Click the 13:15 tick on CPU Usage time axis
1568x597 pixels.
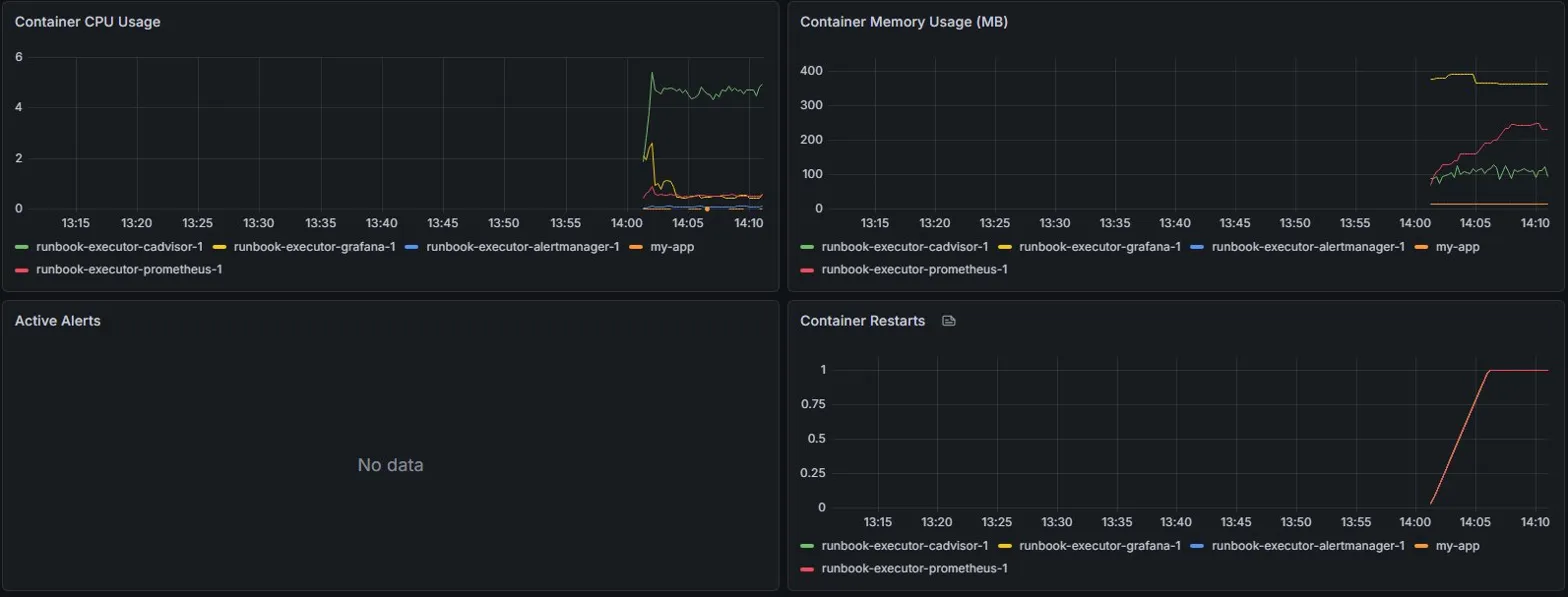pos(75,222)
